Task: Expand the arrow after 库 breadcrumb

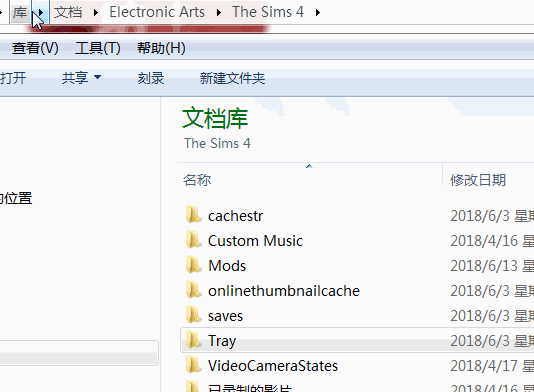Action: click(x=41, y=13)
